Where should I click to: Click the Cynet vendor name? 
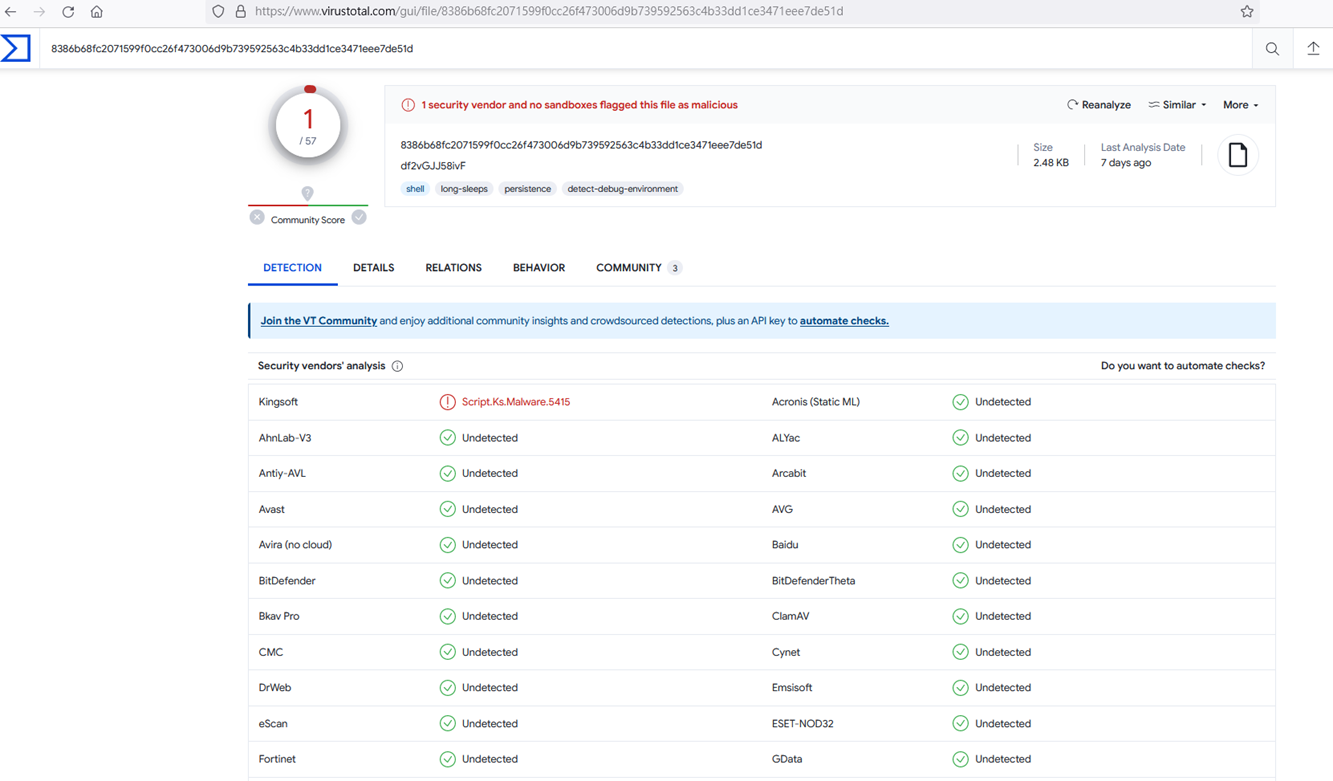[786, 652]
